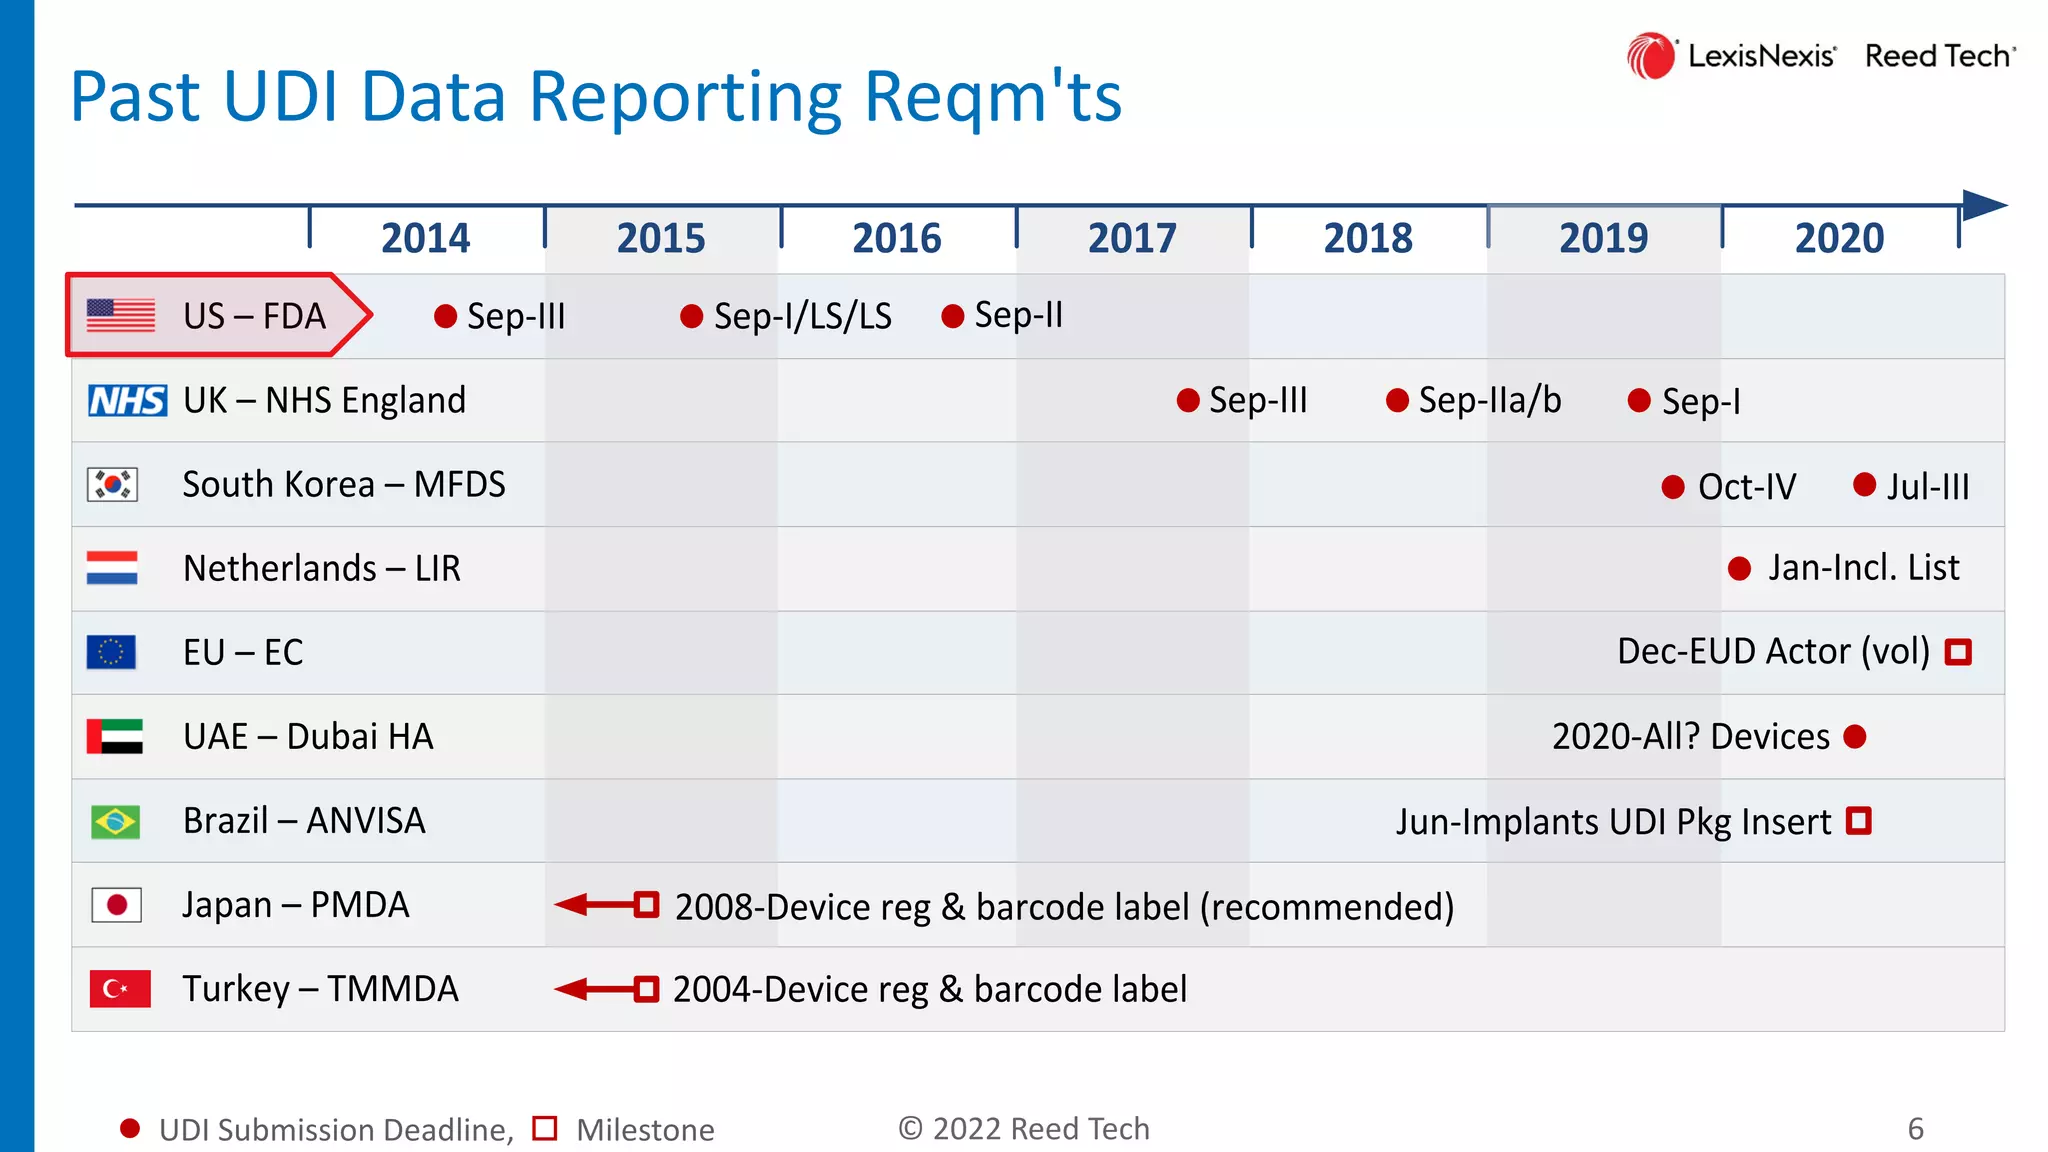Click the EU flag icon

point(111,652)
